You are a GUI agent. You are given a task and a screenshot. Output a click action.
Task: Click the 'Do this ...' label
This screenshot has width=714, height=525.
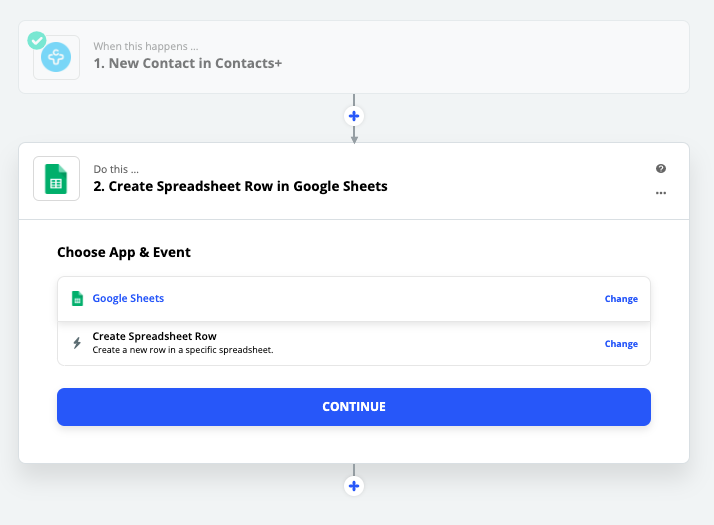[116, 169]
